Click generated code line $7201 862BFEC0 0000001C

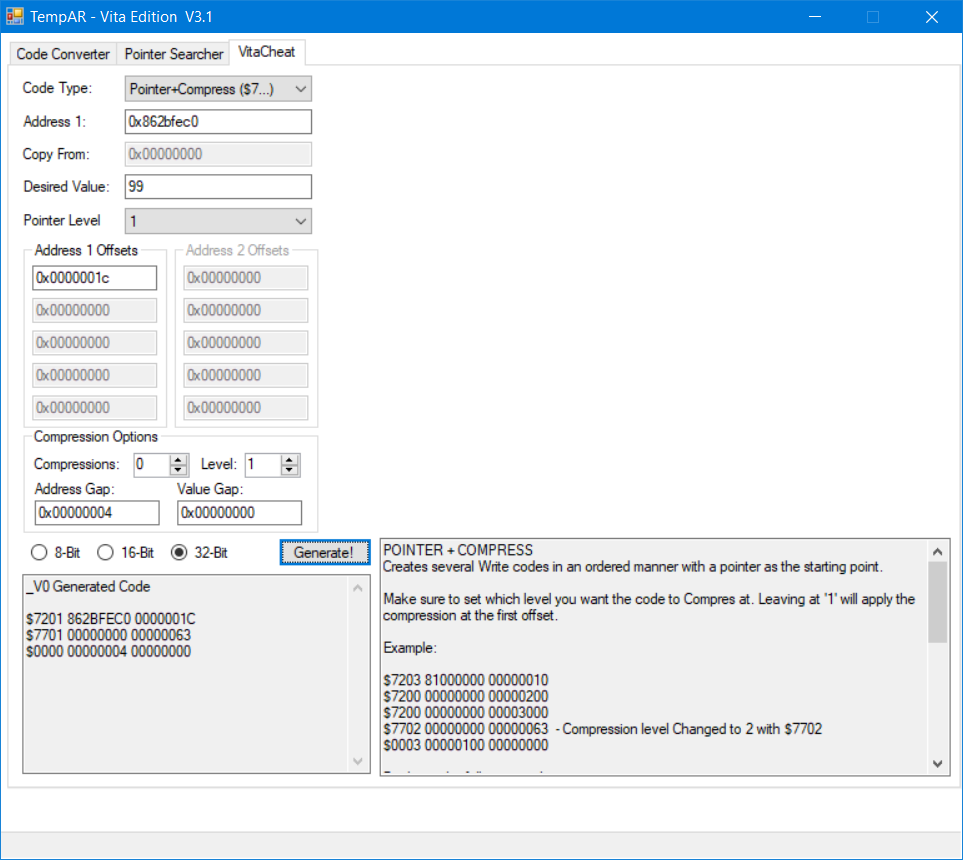(111, 619)
